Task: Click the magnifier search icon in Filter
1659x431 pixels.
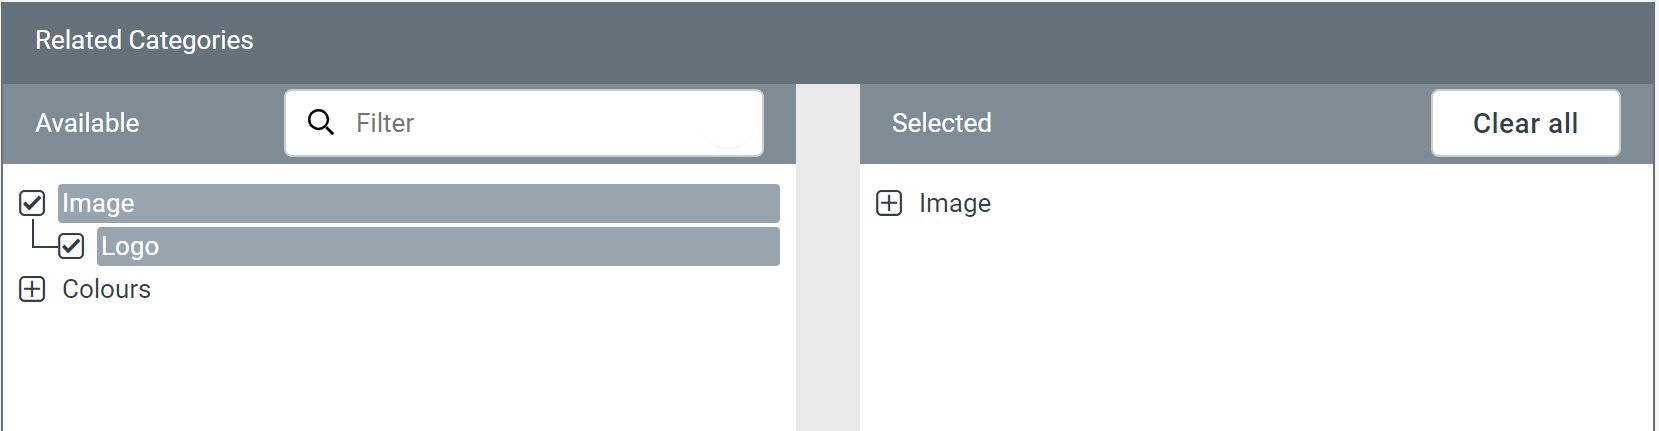Action: pos(320,122)
